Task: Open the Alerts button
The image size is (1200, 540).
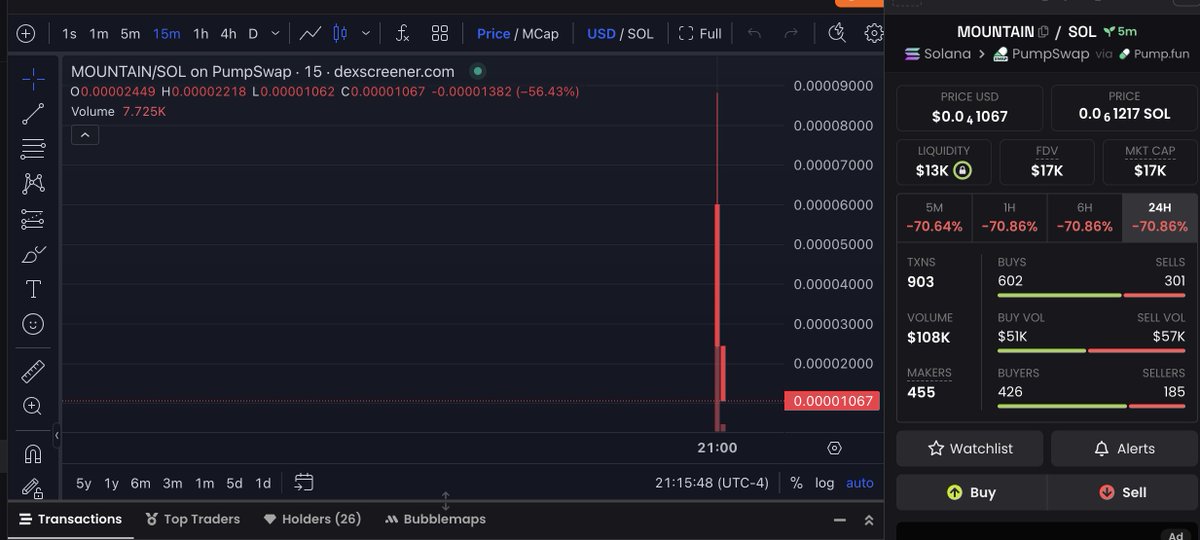Action: 1124,449
